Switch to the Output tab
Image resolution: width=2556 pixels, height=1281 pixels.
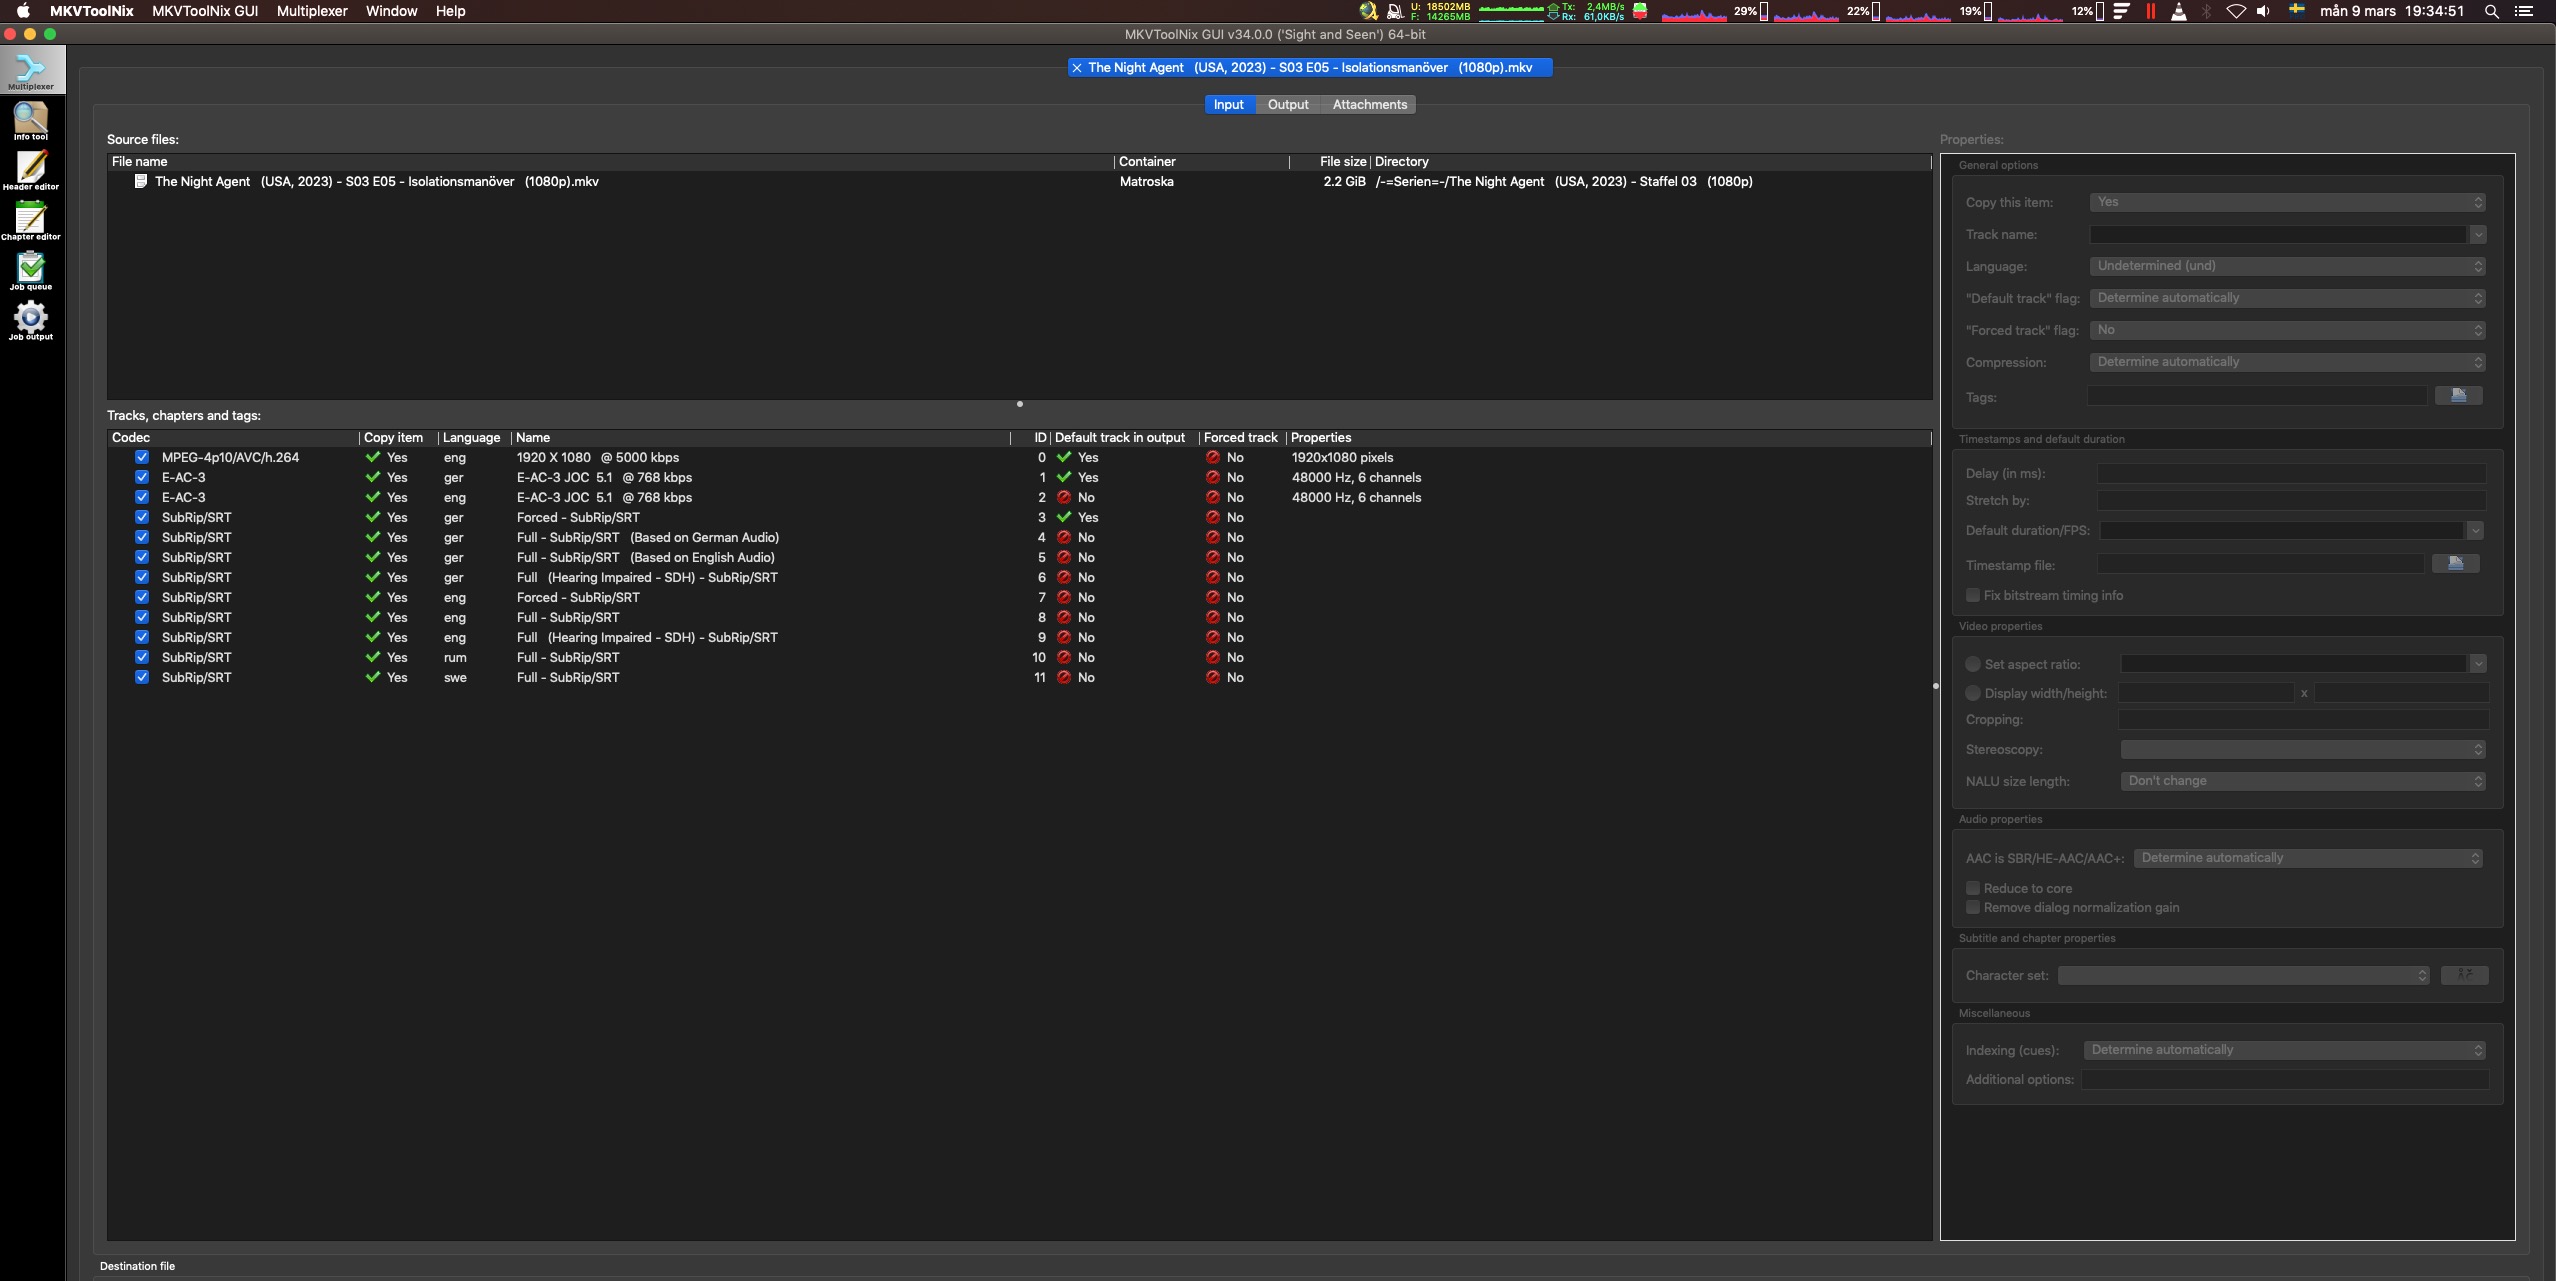pos(1287,105)
